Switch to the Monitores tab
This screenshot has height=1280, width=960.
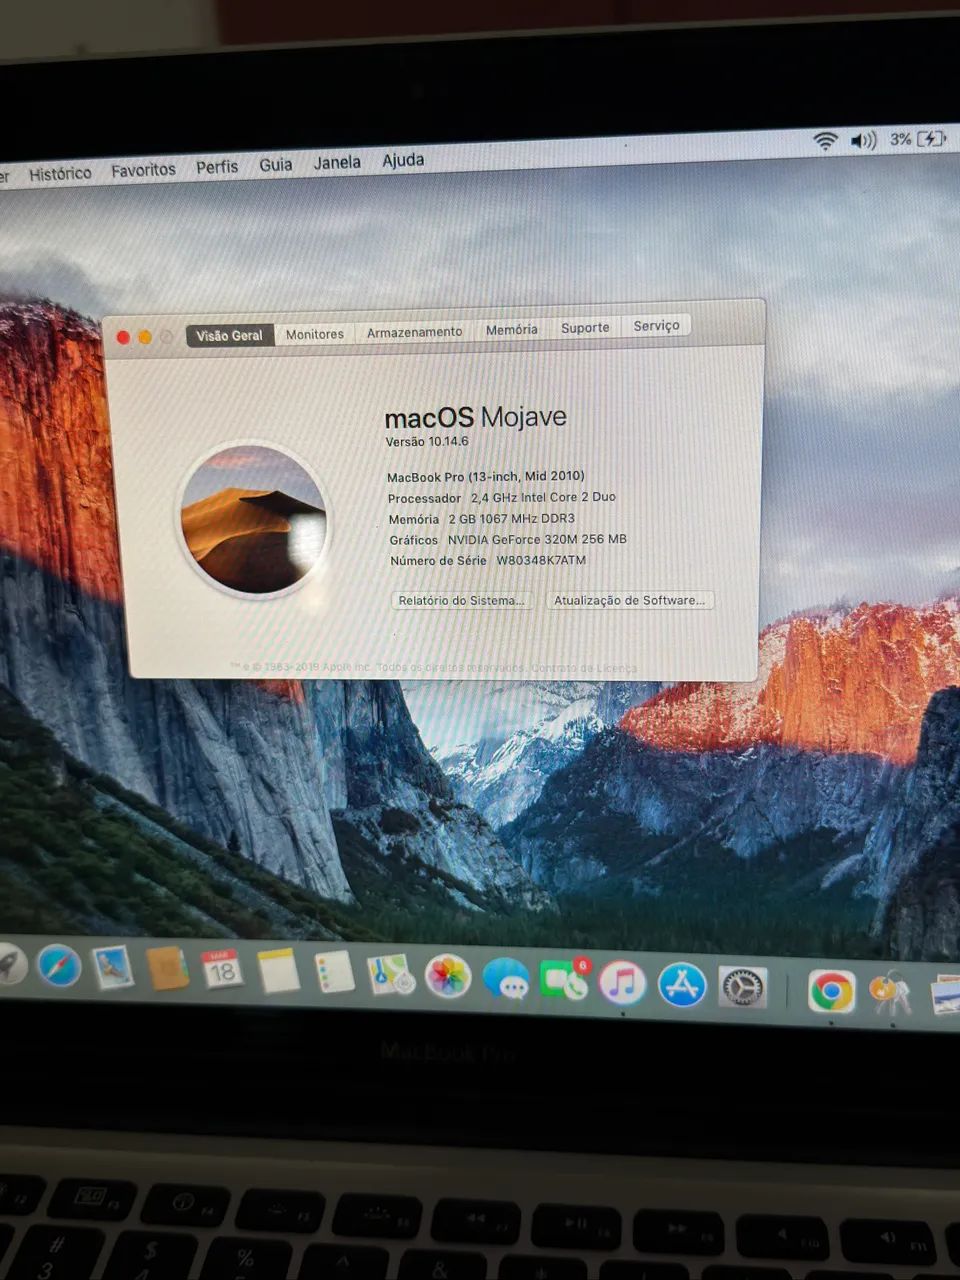click(315, 334)
